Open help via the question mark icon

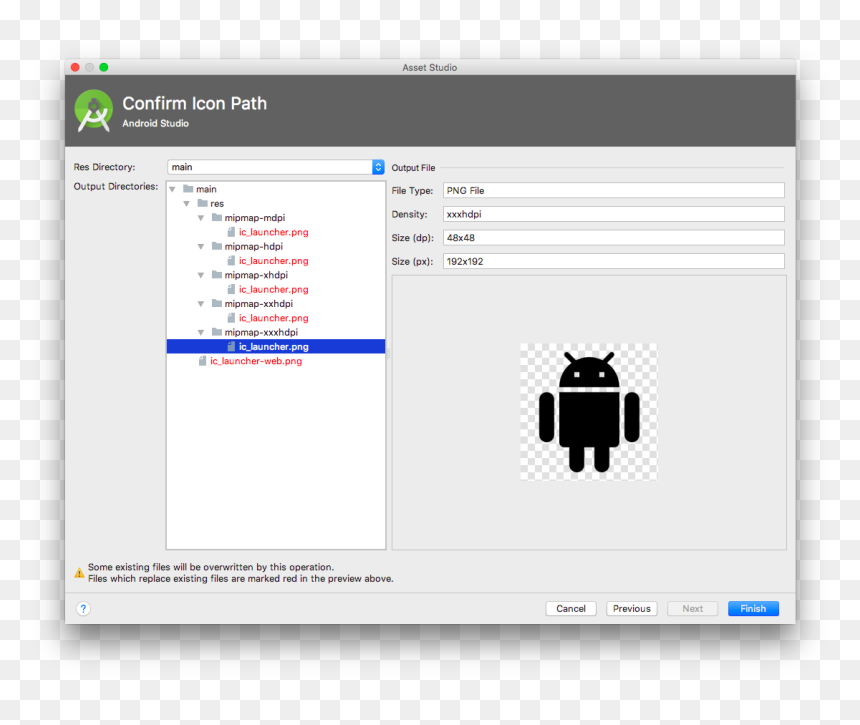point(83,608)
